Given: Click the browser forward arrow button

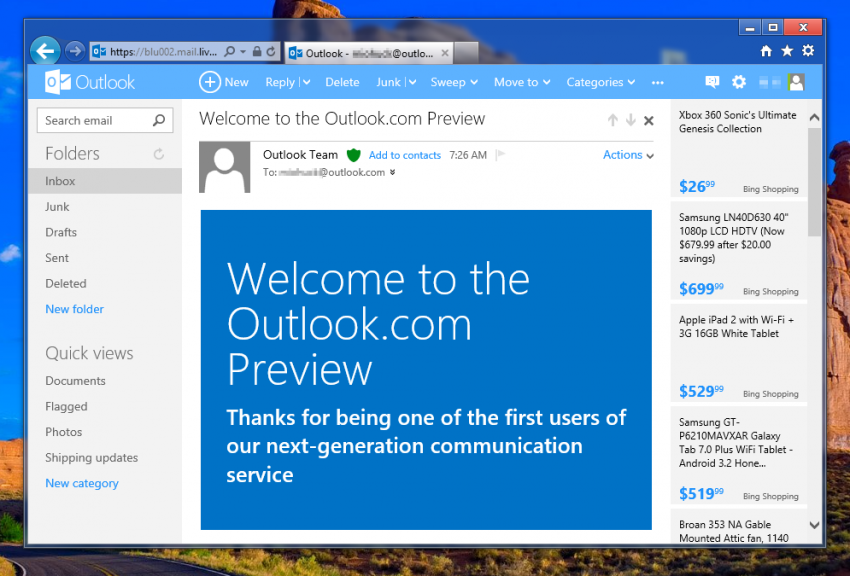Looking at the screenshot, I should point(75,51).
